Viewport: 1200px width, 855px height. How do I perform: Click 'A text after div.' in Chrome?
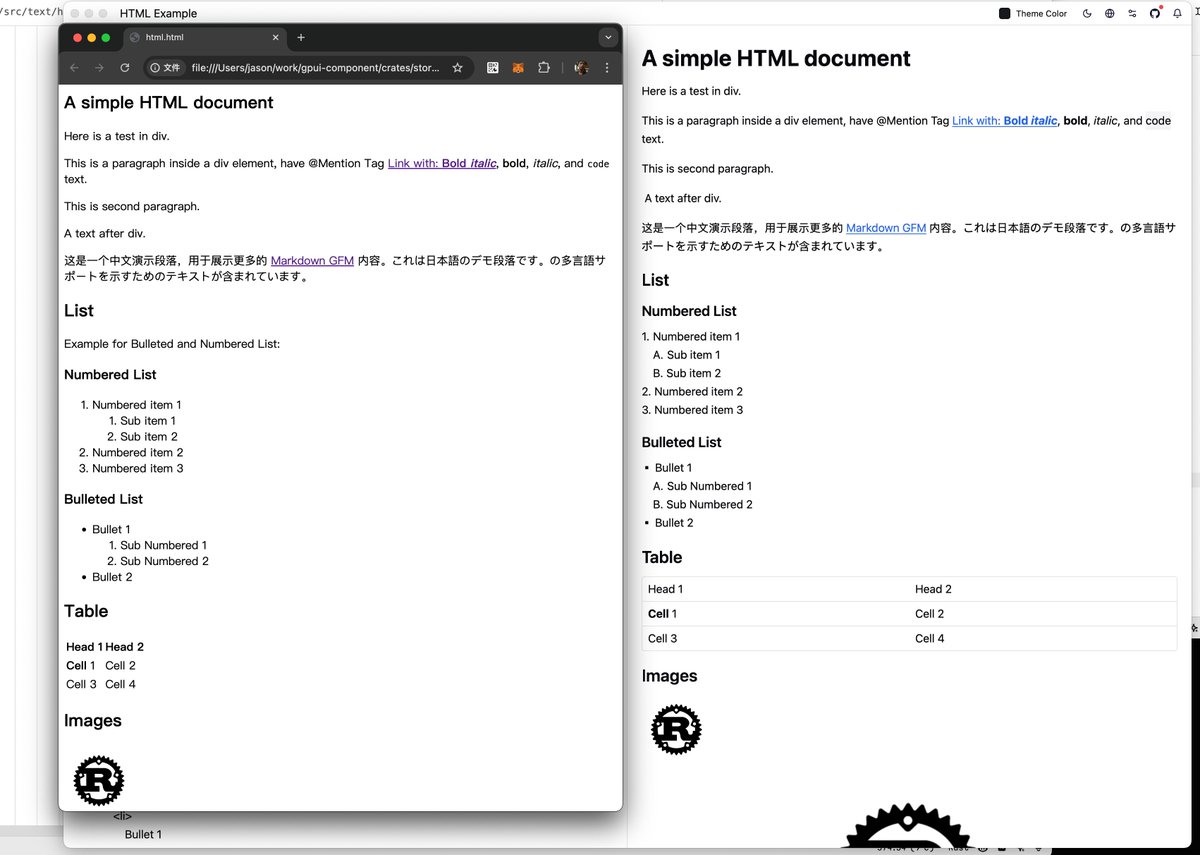[x=105, y=234]
